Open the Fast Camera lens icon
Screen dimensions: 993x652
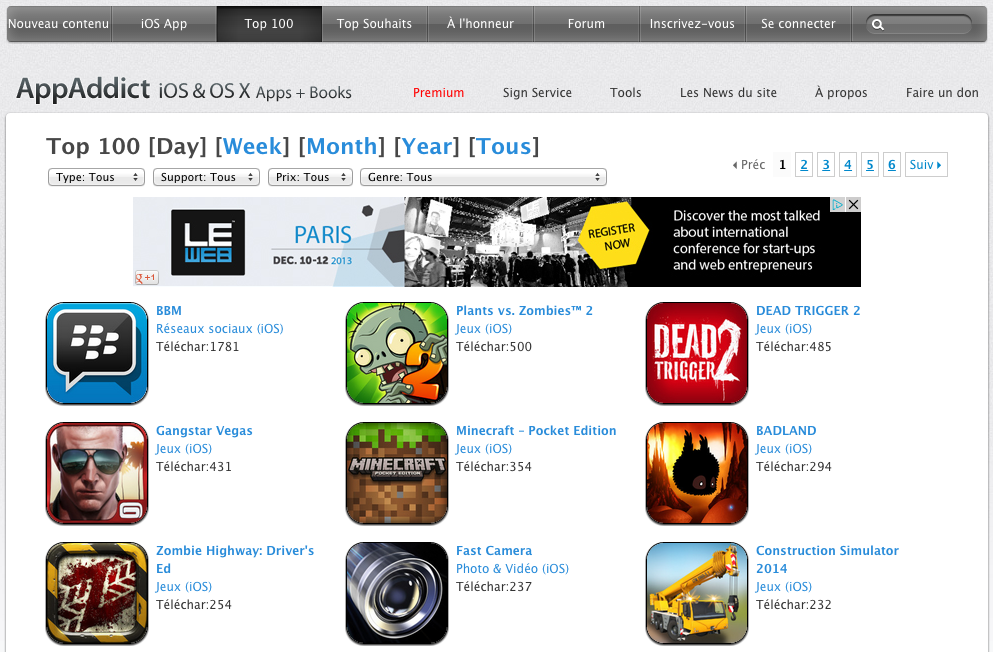(397, 593)
